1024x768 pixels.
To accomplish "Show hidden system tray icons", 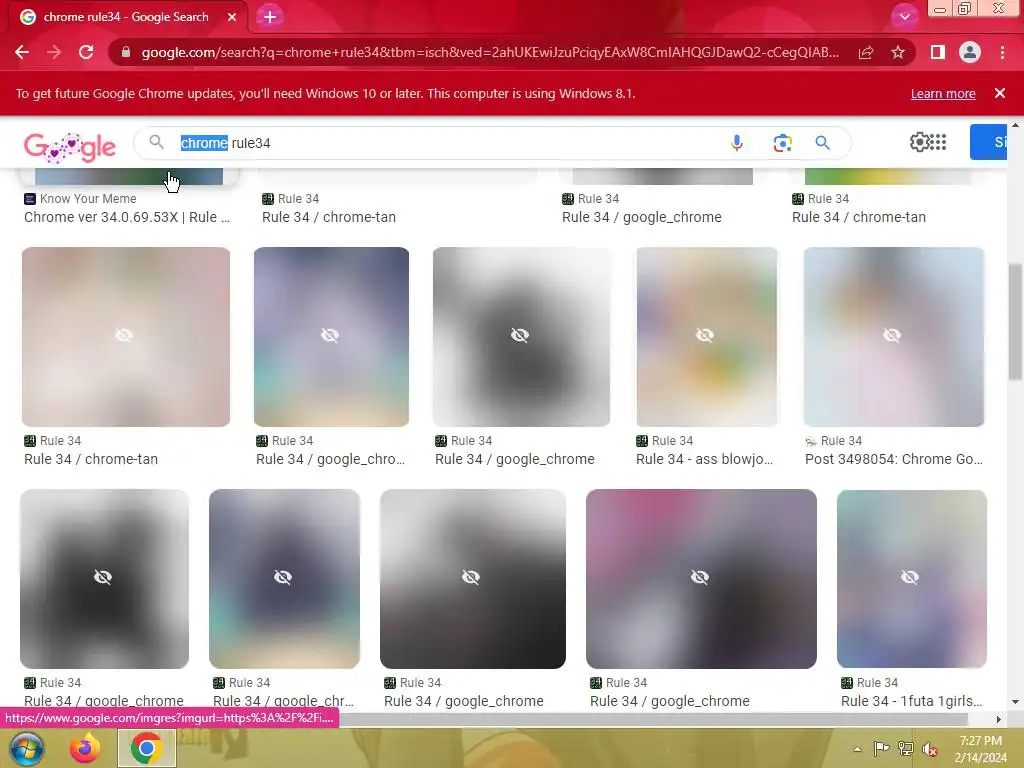I will 857,749.
